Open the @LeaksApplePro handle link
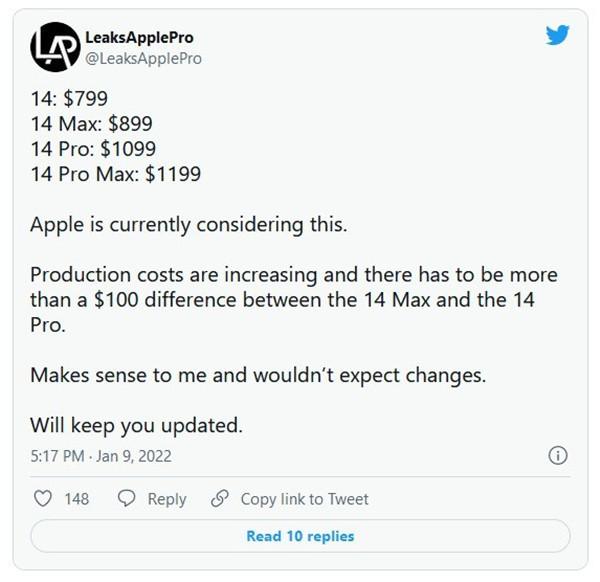This screenshot has height=582, width=600. click(144, 58)
